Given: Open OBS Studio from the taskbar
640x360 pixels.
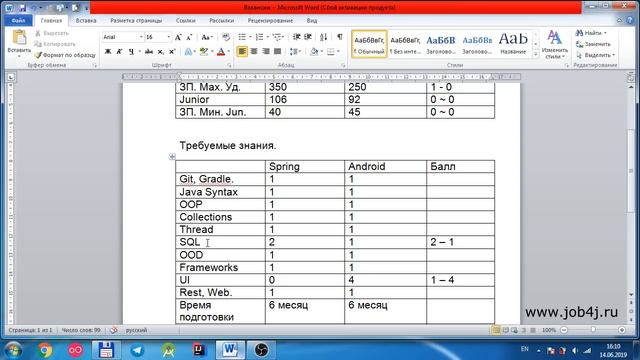Looking at the screenshot, I should coord(261,350).
